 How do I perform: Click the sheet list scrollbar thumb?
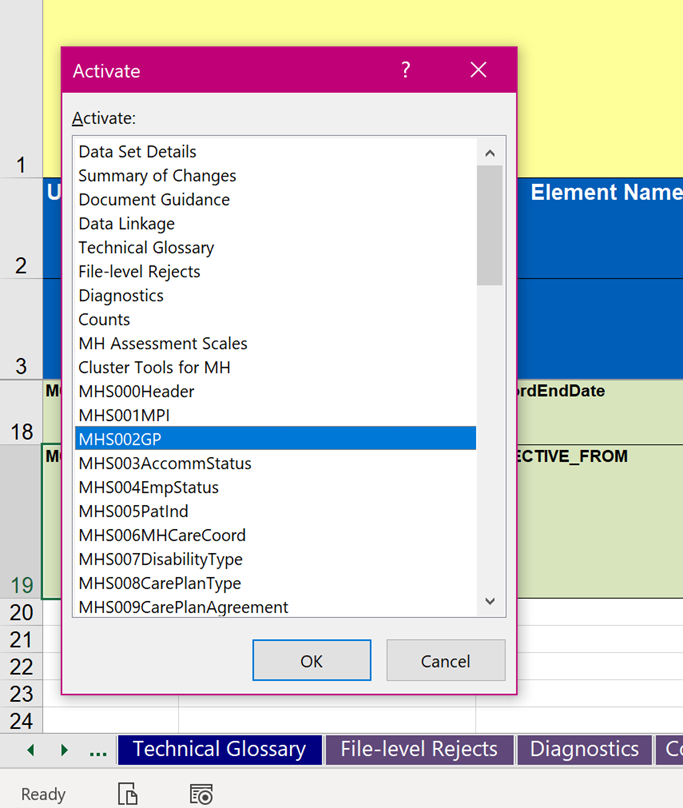(x=490, y=225)
